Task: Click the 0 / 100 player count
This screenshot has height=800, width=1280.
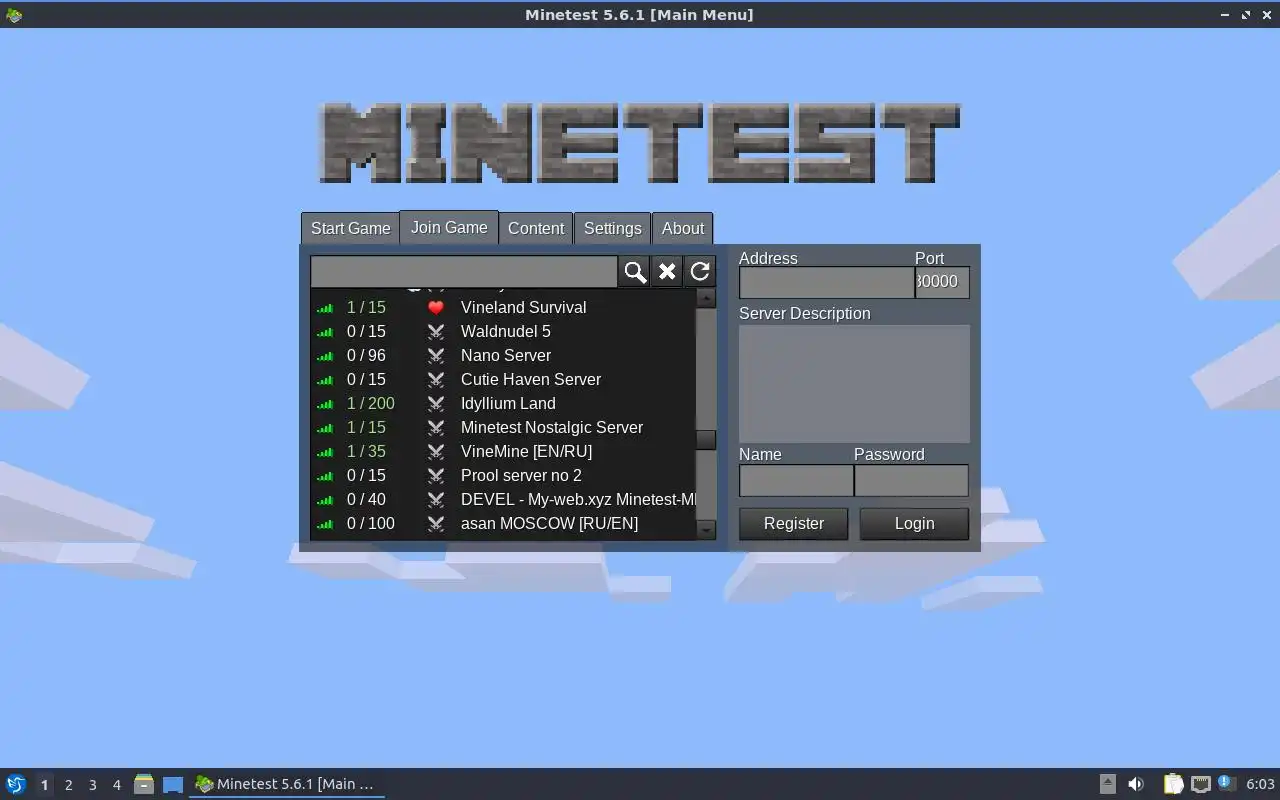Action: [x=371, y=523]
